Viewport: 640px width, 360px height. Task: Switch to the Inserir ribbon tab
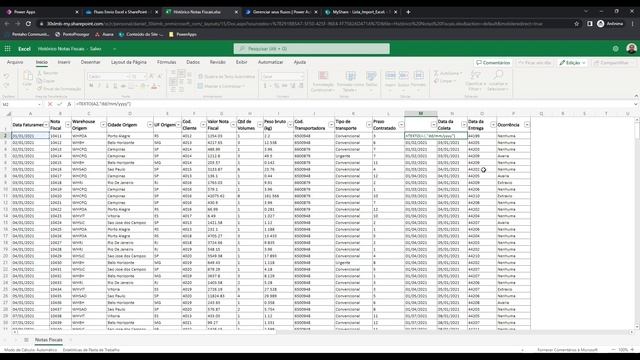[x=64, y=62]
